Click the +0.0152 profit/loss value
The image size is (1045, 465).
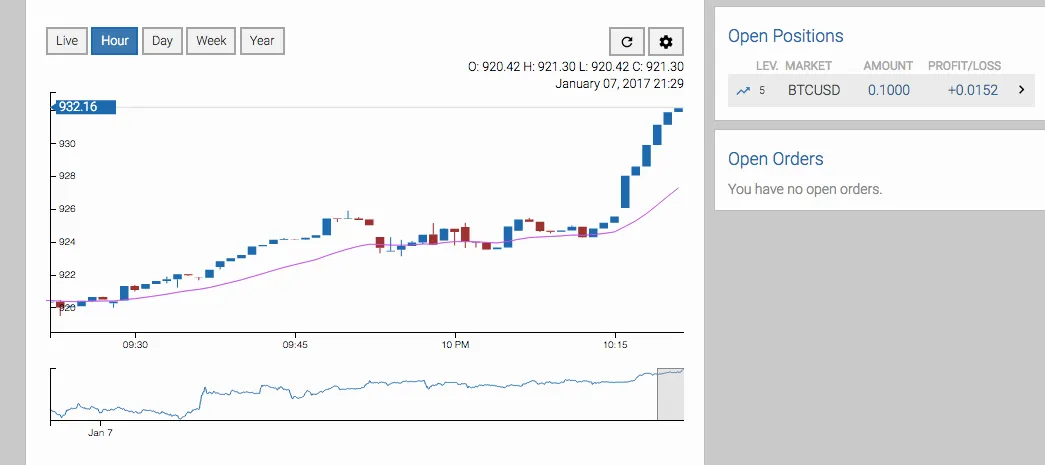point(973,91)
